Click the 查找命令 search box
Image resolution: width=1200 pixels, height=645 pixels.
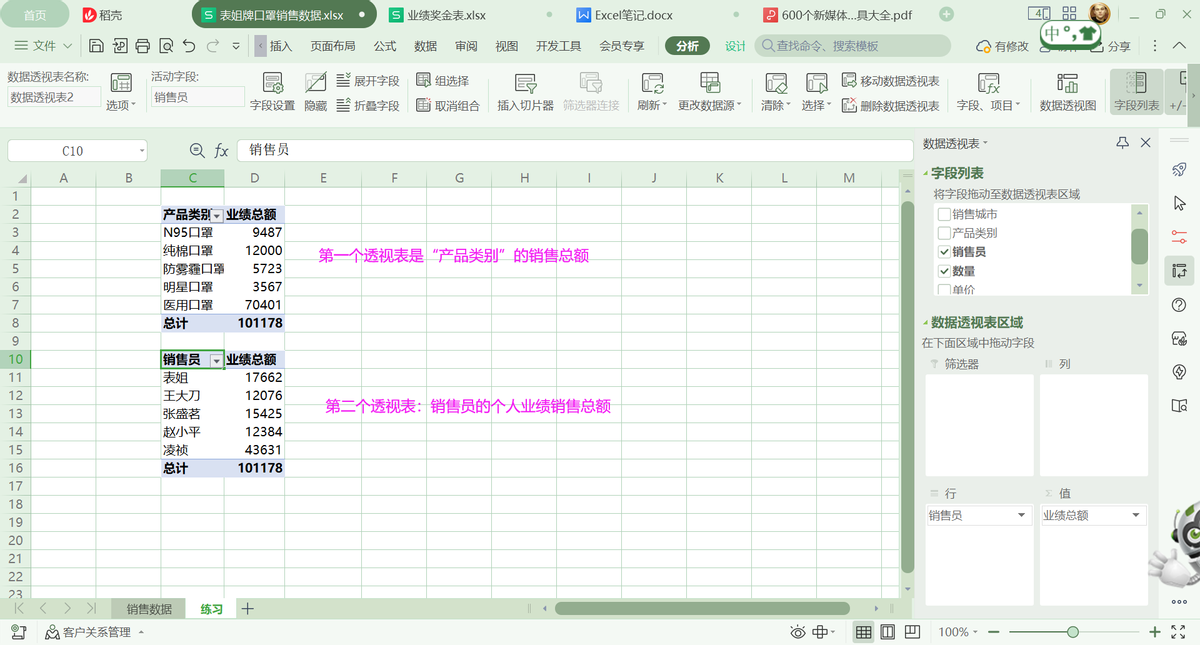(853, 46)
